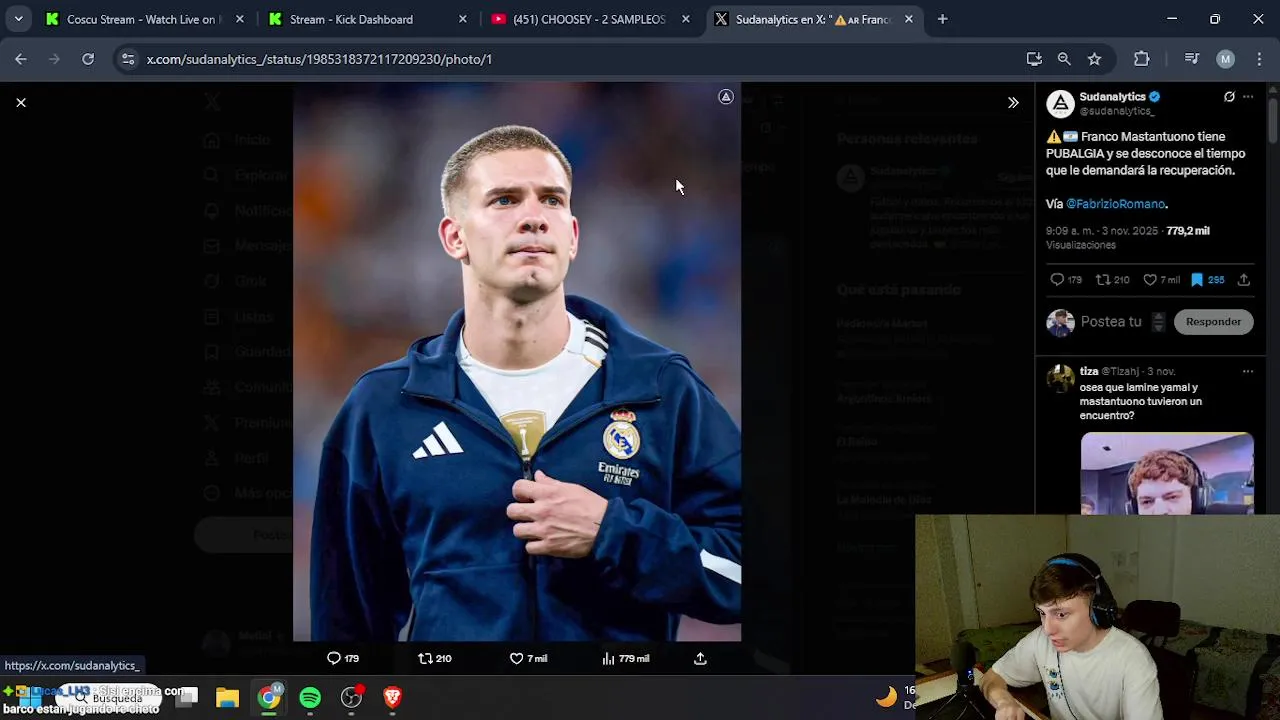This screenshot has width=1280, height=720.
Task: Open the Sudanalytics profile avatar
Action: (1060, 104)
